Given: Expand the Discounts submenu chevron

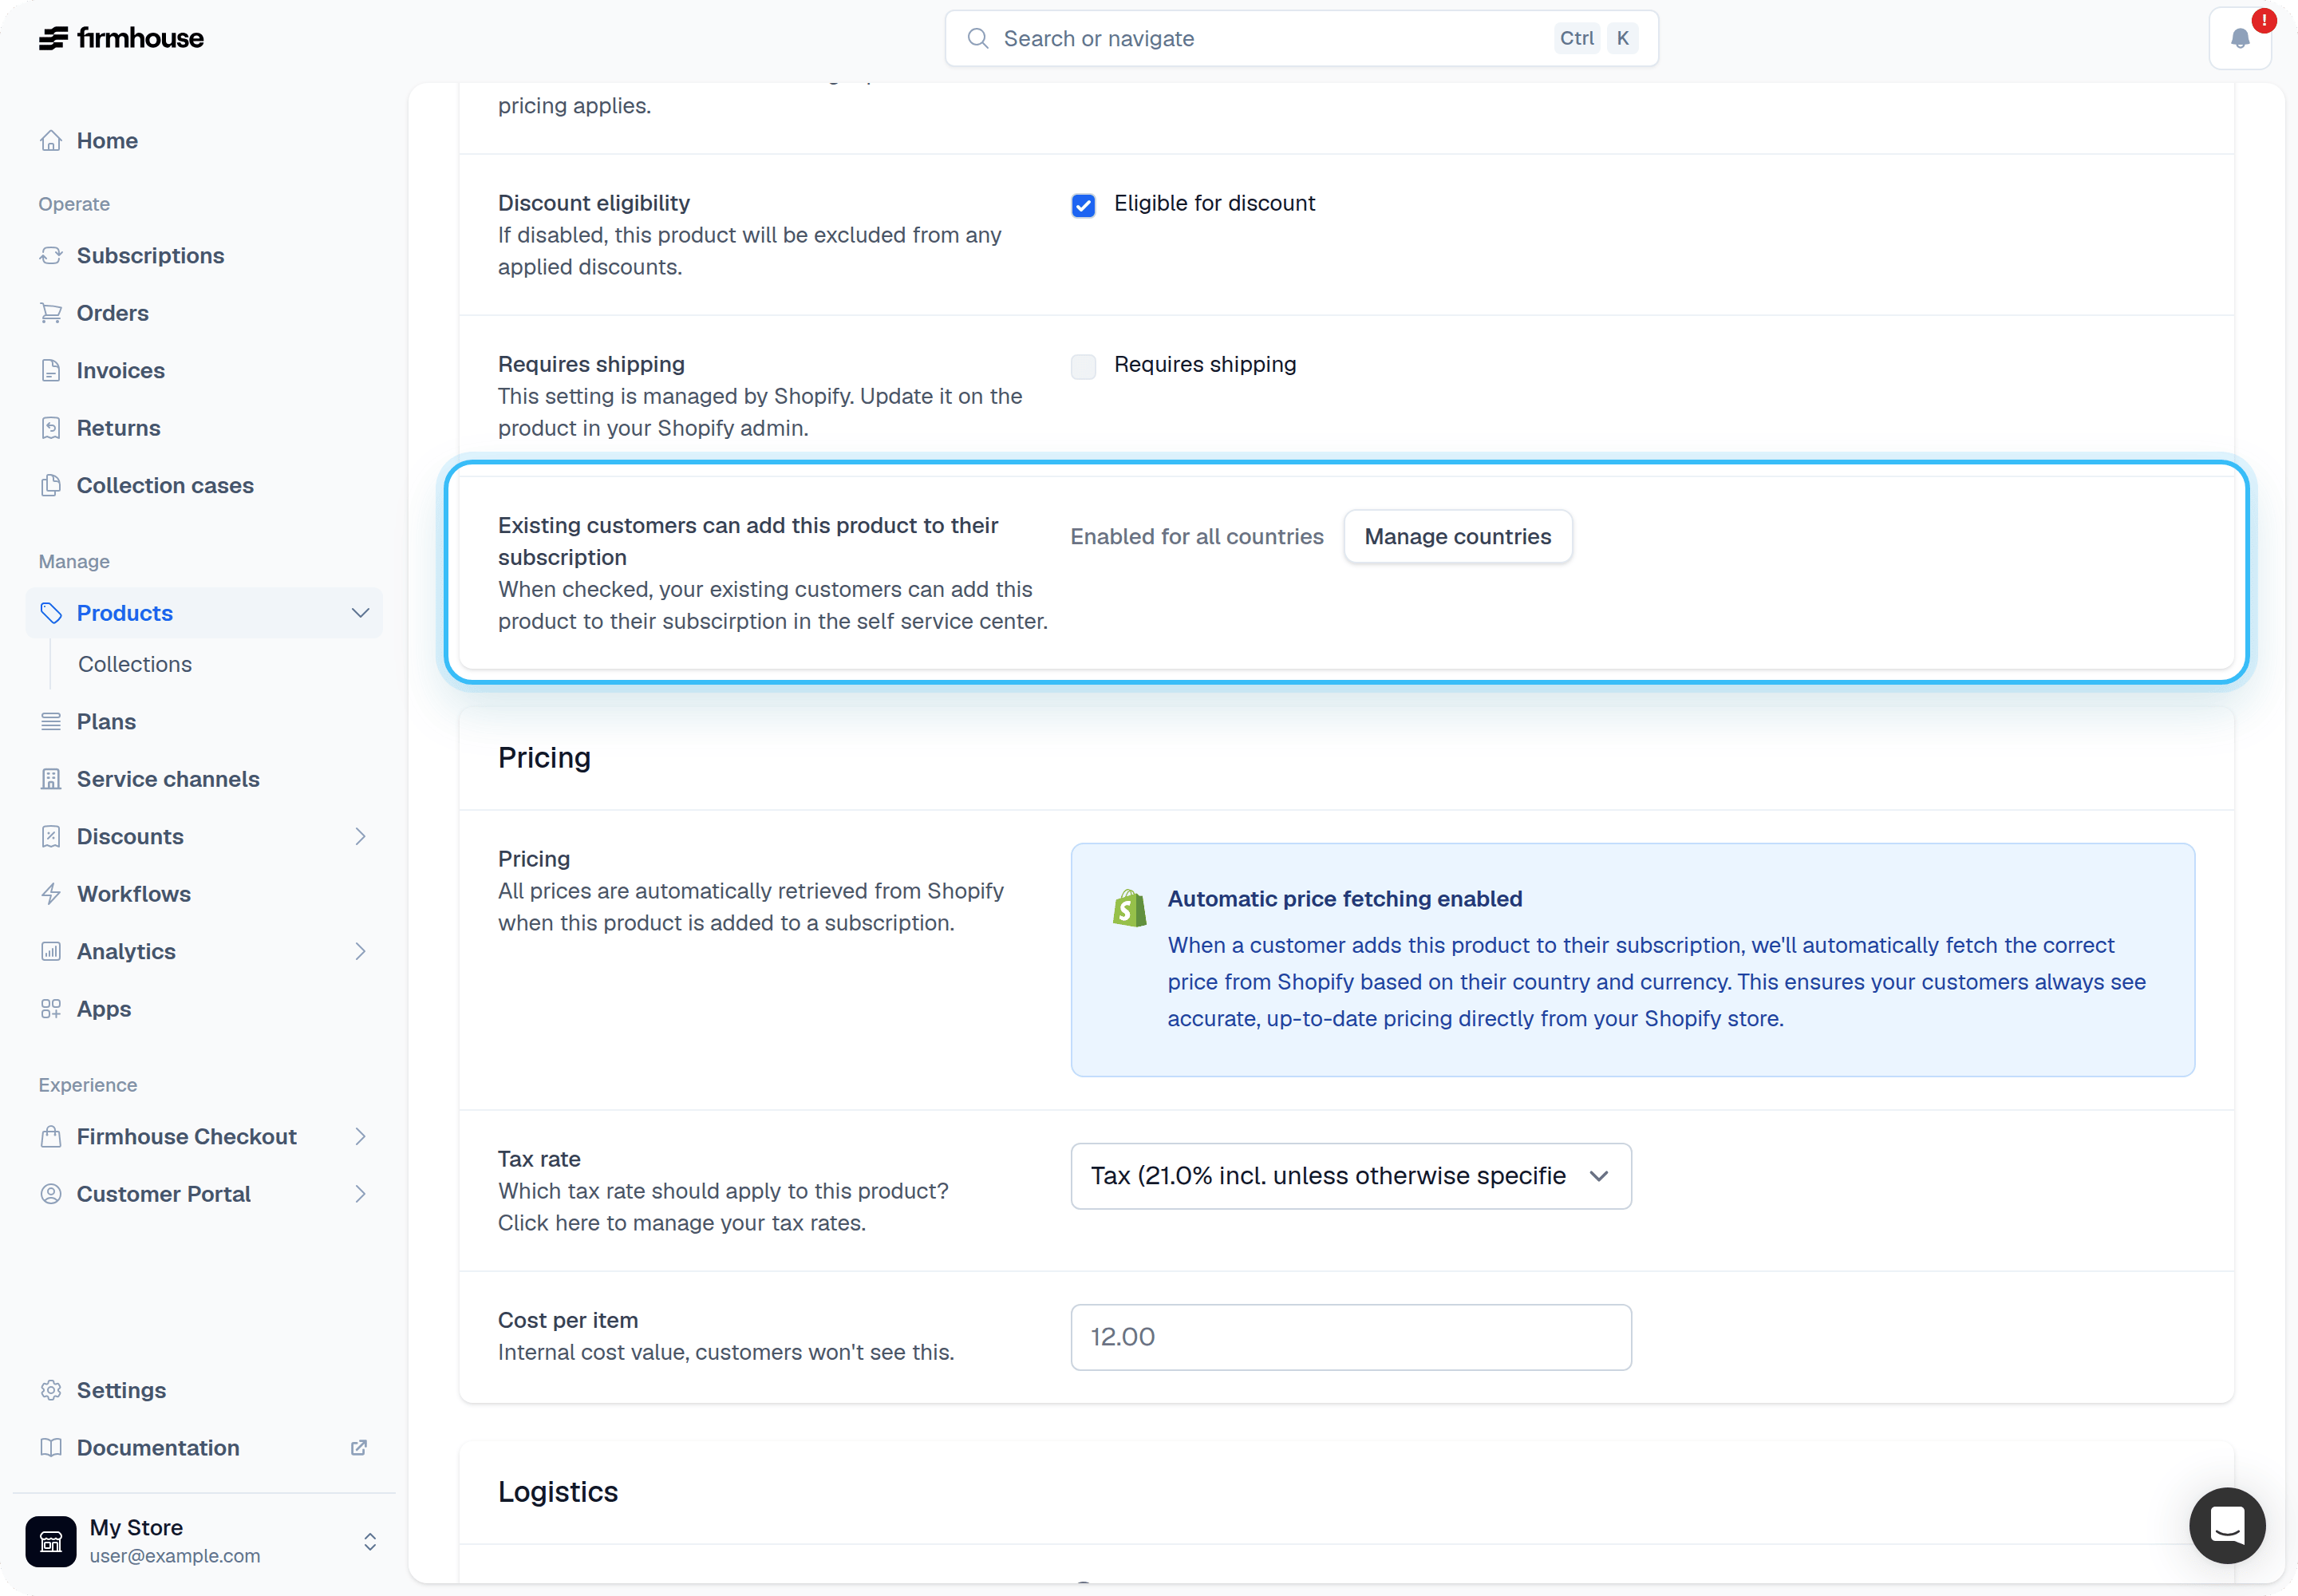Looking at the screenshot, I should 360,837.
